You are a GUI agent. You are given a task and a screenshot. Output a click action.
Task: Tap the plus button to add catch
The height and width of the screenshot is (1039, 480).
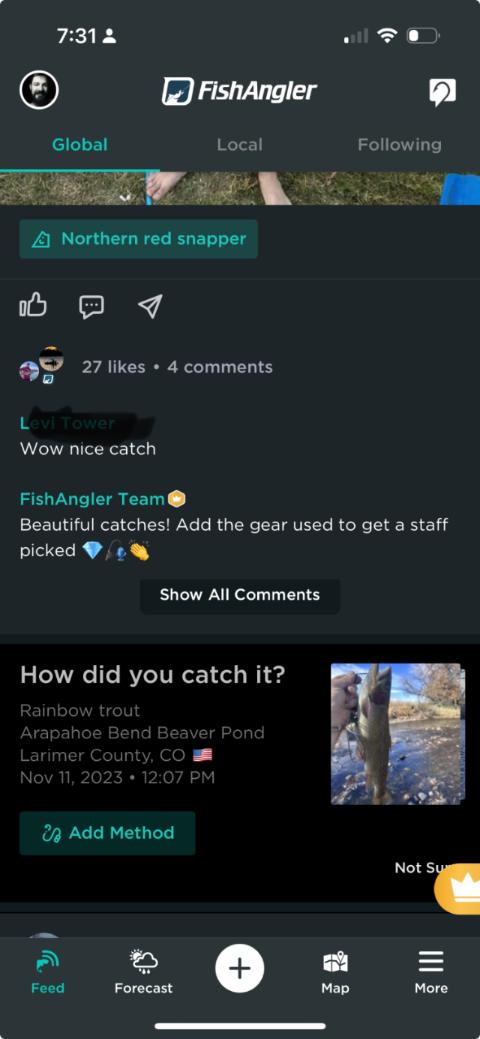[239, 969]
